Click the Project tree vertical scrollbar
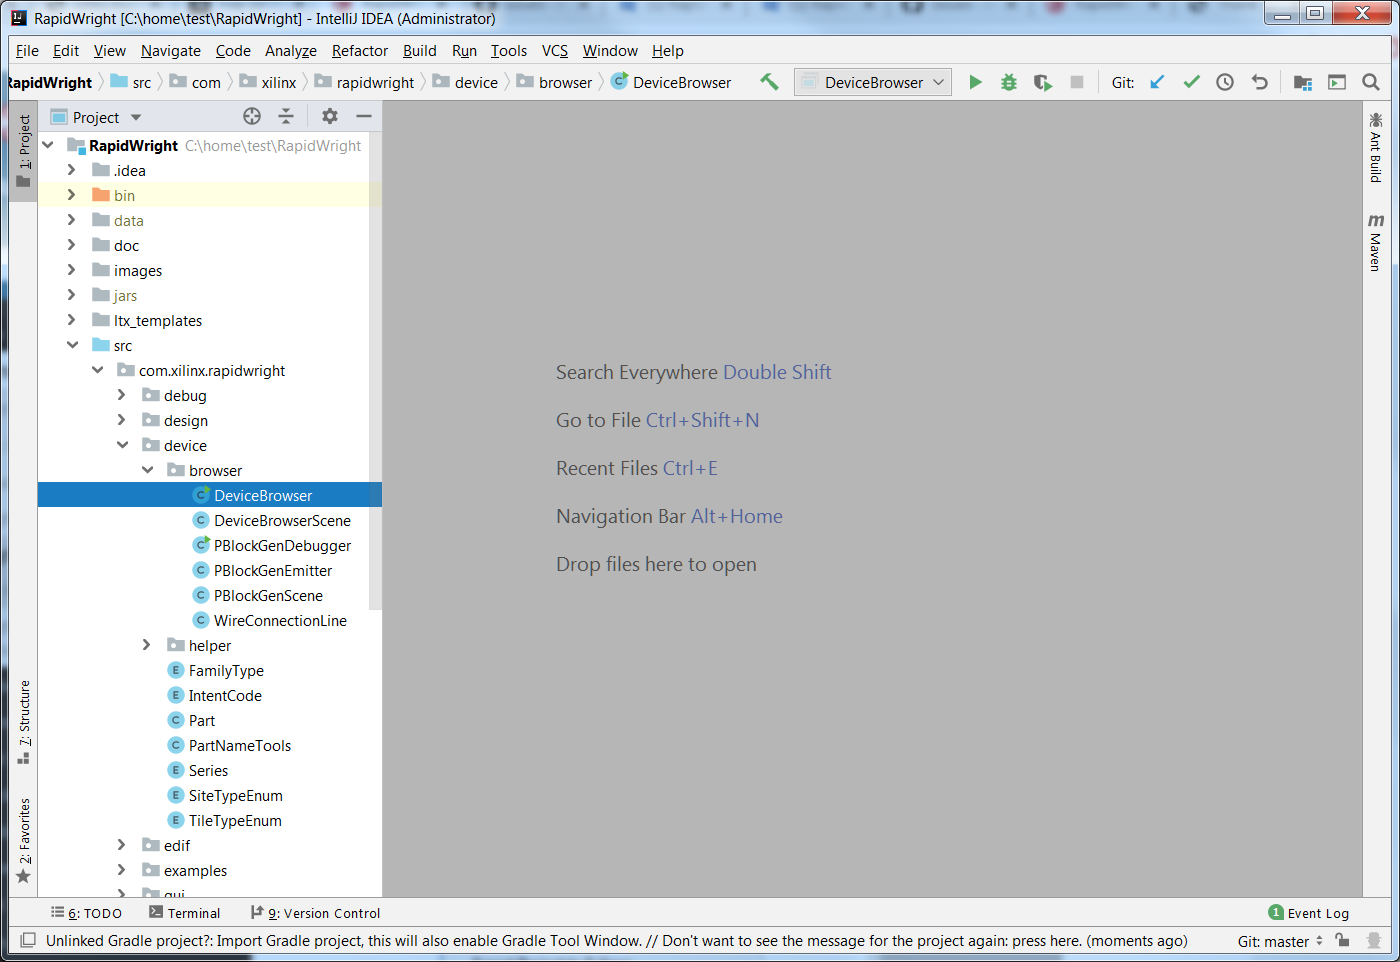The height and width of the screenshot is (962, 1400). (376, 372)
